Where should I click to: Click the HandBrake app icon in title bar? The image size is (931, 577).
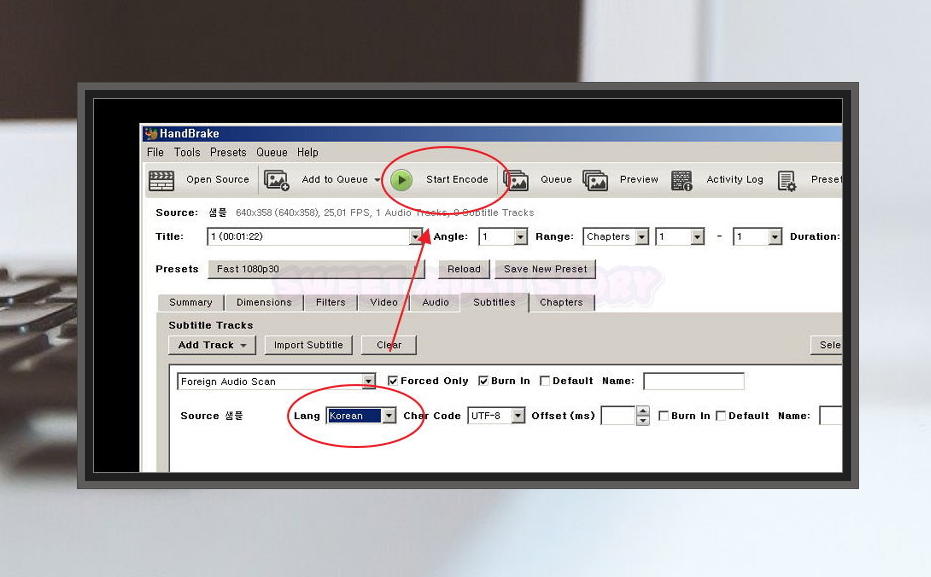(151, 134)
